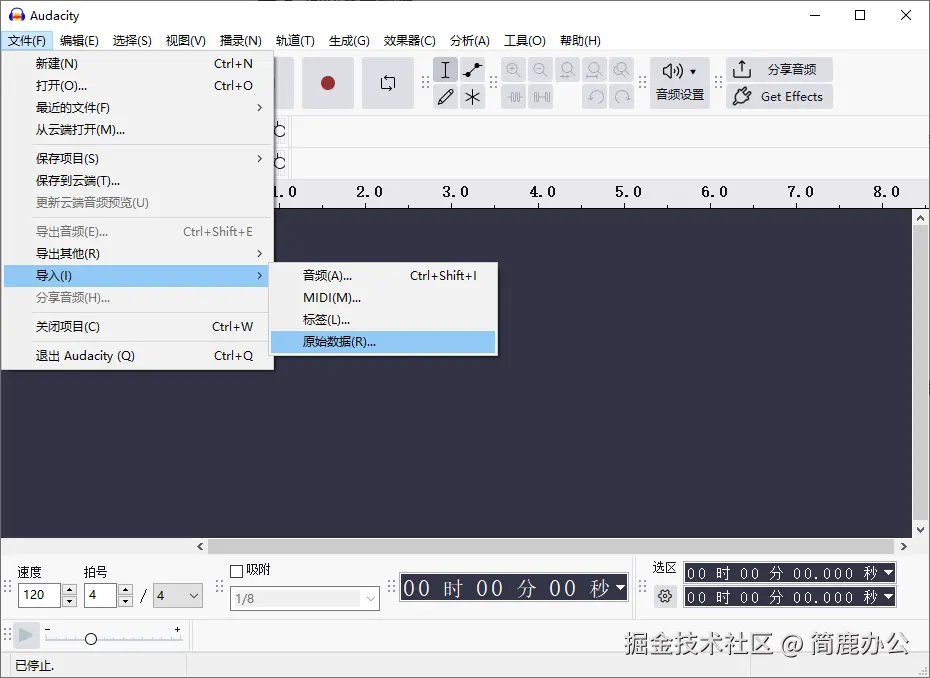Choose 标签(L)... in import submenu
Image resolution: width=930 pixels, height=678 pixels.
(x=383, y=319)
